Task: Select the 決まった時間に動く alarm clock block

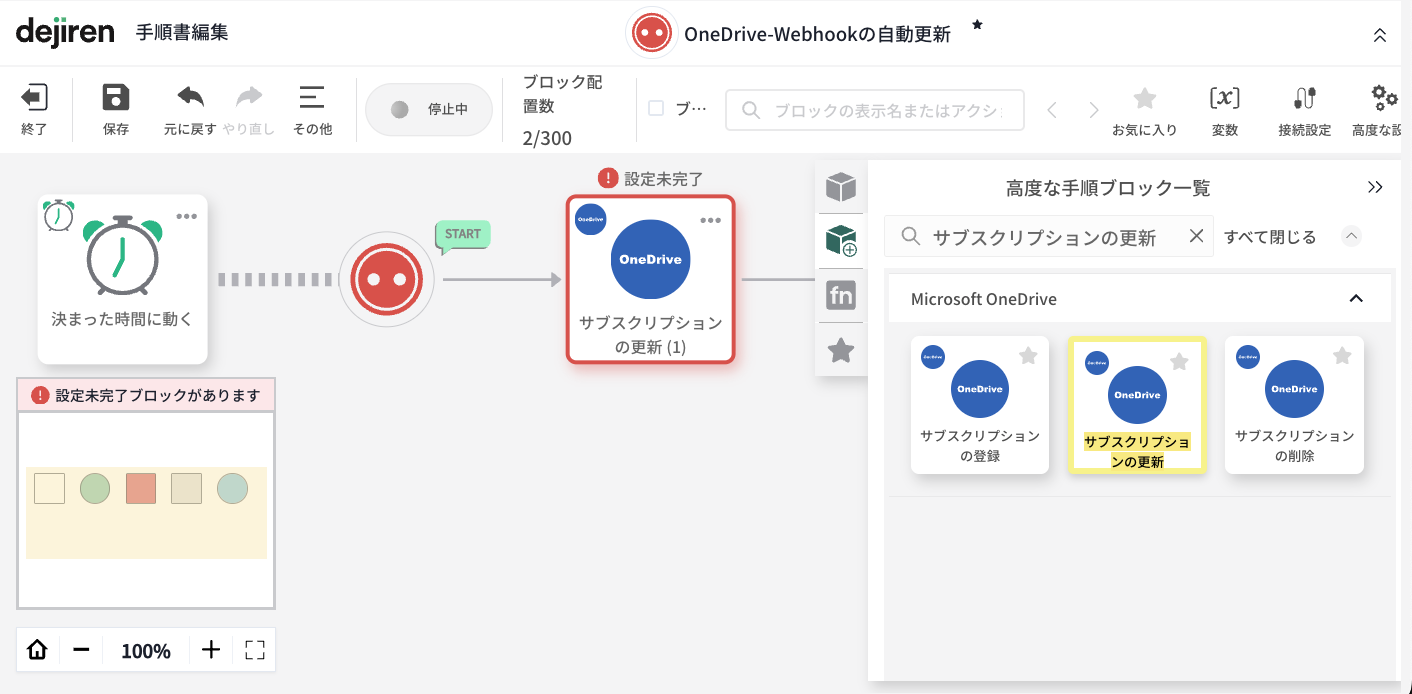Action: 123,279
